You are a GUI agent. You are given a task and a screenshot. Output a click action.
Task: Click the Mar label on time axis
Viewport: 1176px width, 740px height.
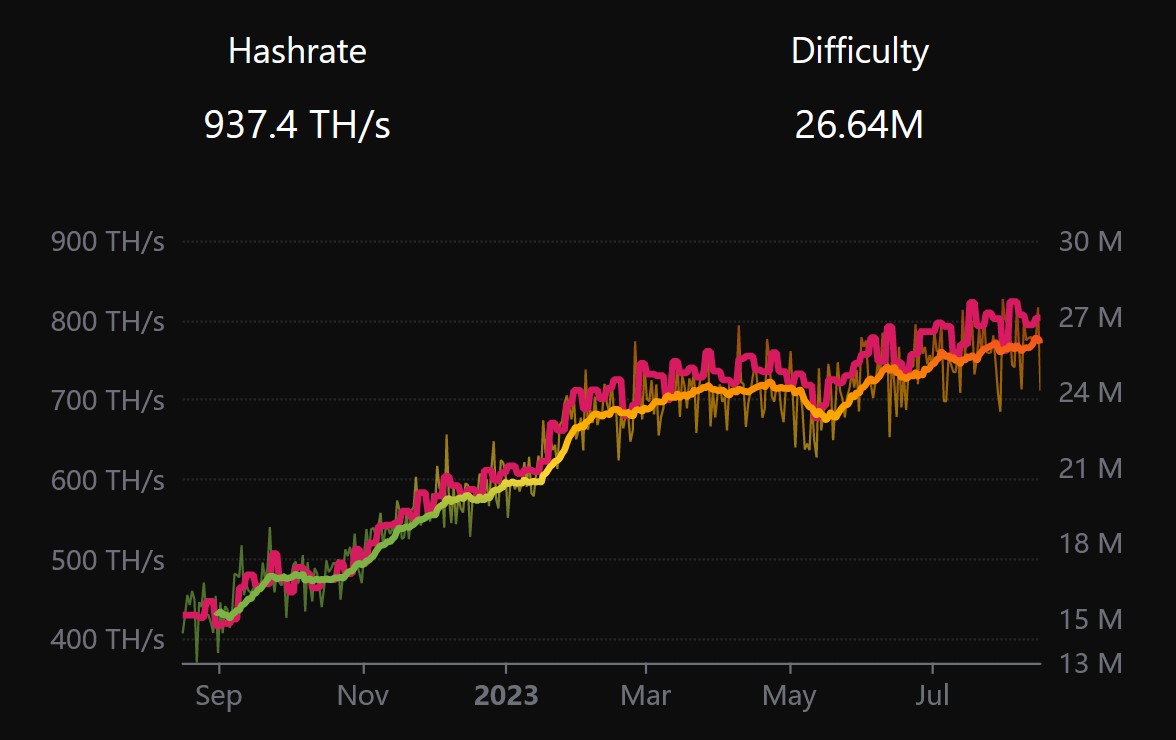(646, 695)
